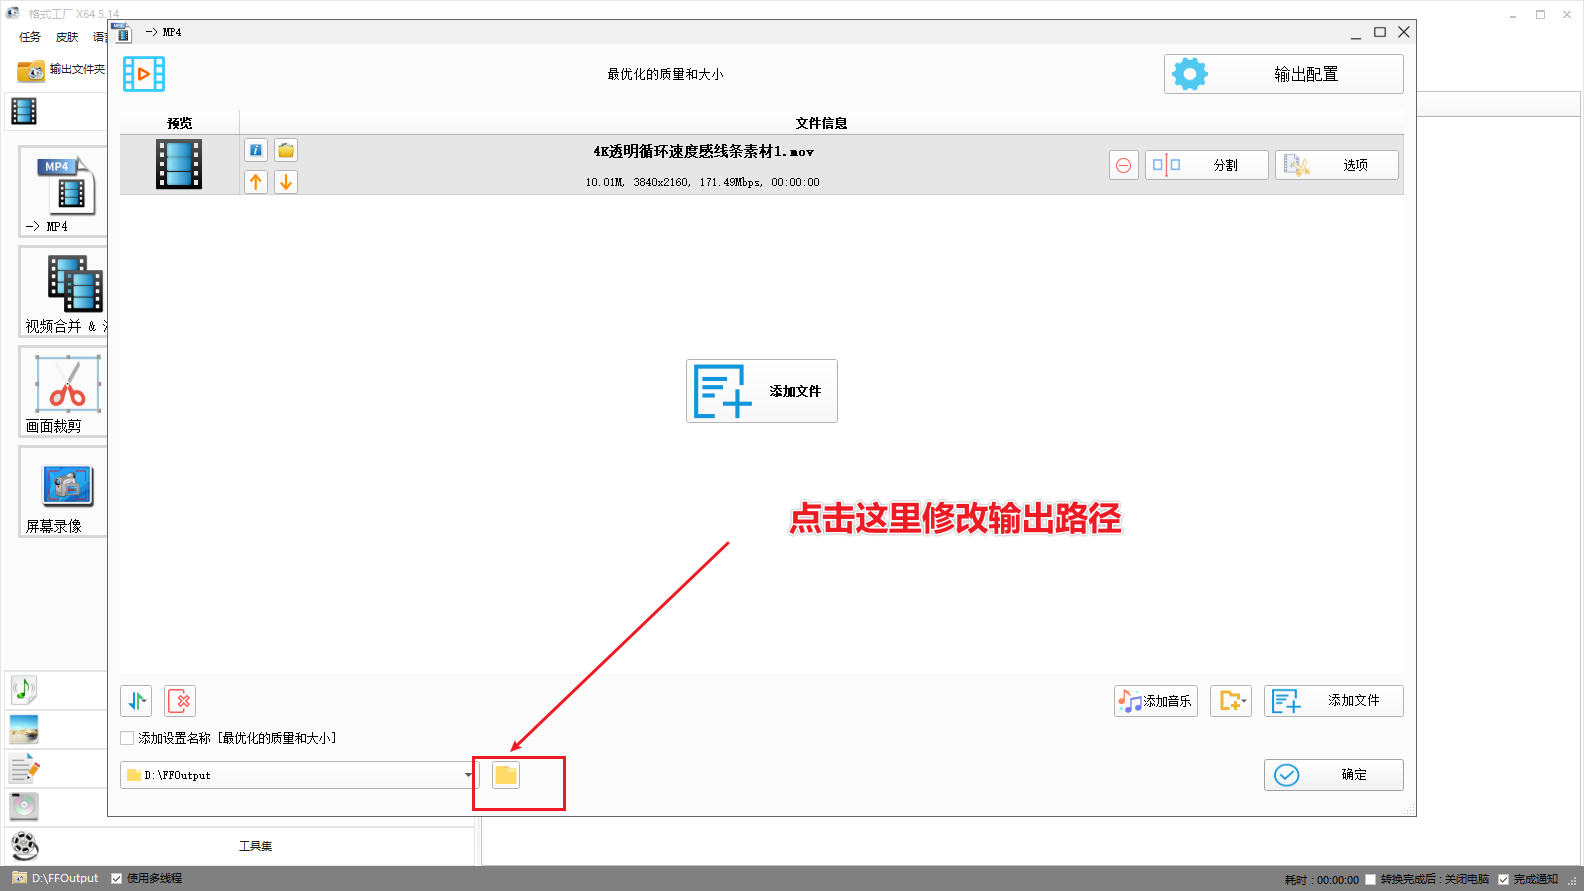1584x891 pixels.
Task: Toggle the 添加设置名称 checkbox
Action: click(x=127, y=738)
